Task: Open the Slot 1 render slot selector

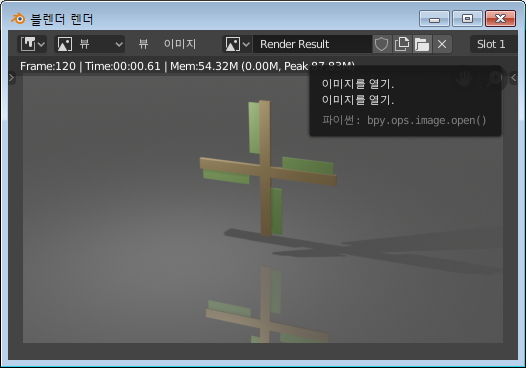Action: [493, 44]
